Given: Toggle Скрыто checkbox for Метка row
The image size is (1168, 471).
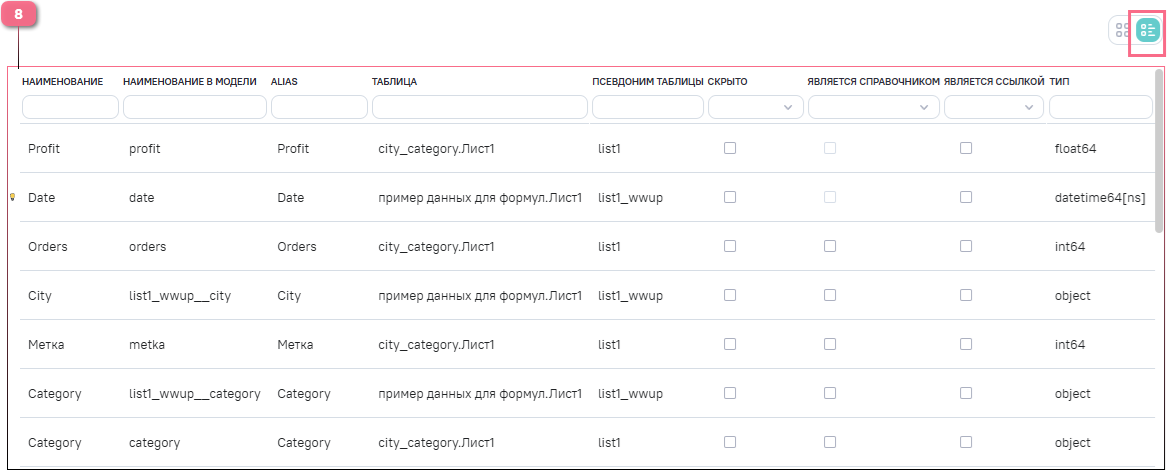Looking at the screenshot, I should tap(730, 344).
